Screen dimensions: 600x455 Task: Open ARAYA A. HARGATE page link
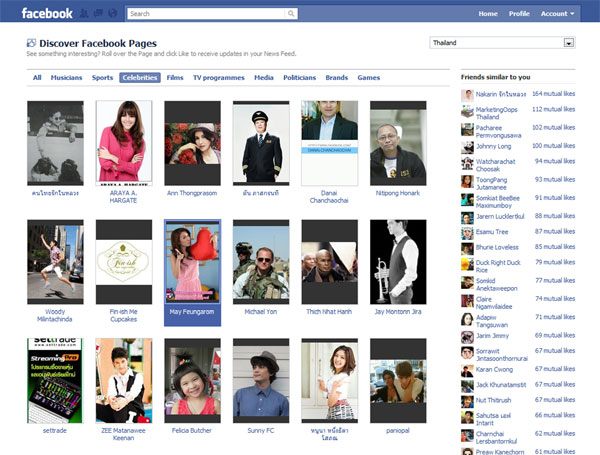point(123,197)
